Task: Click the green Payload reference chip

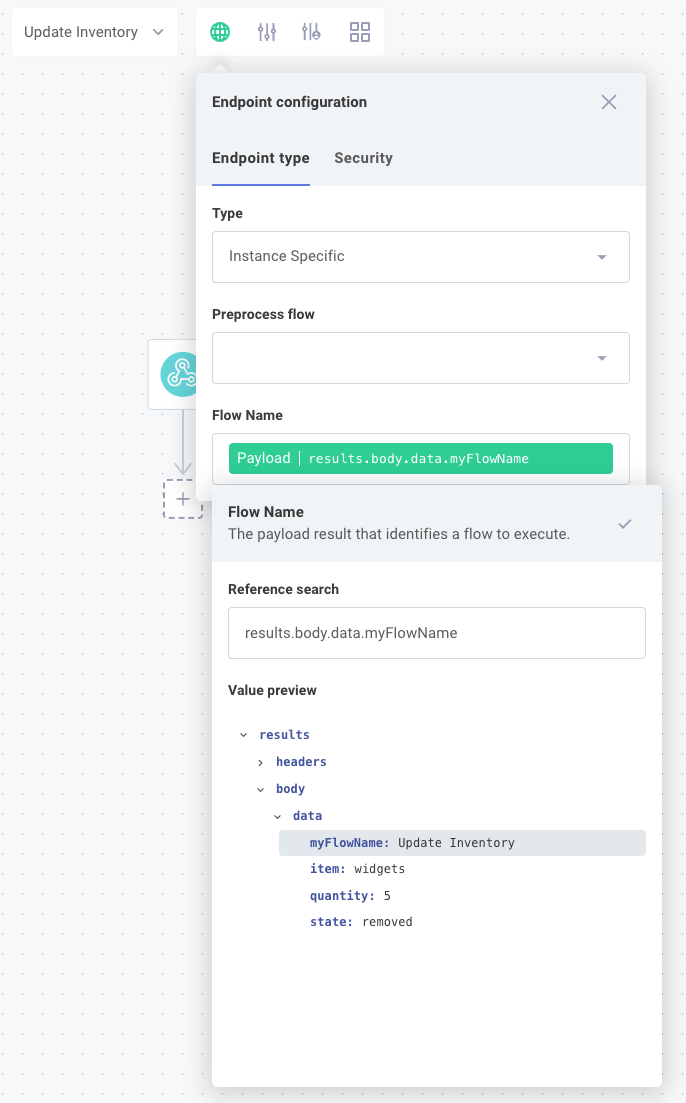Action: [420, 457]
